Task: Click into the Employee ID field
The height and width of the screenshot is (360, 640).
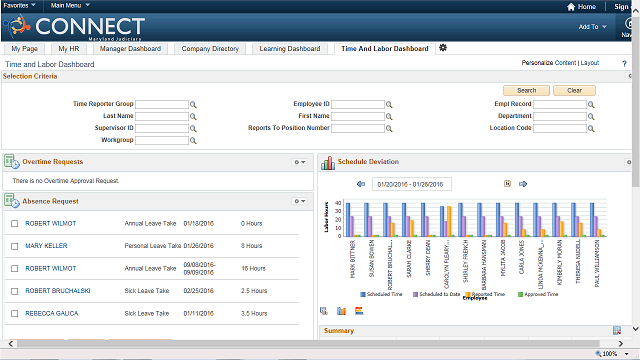Action: [358, 104]
